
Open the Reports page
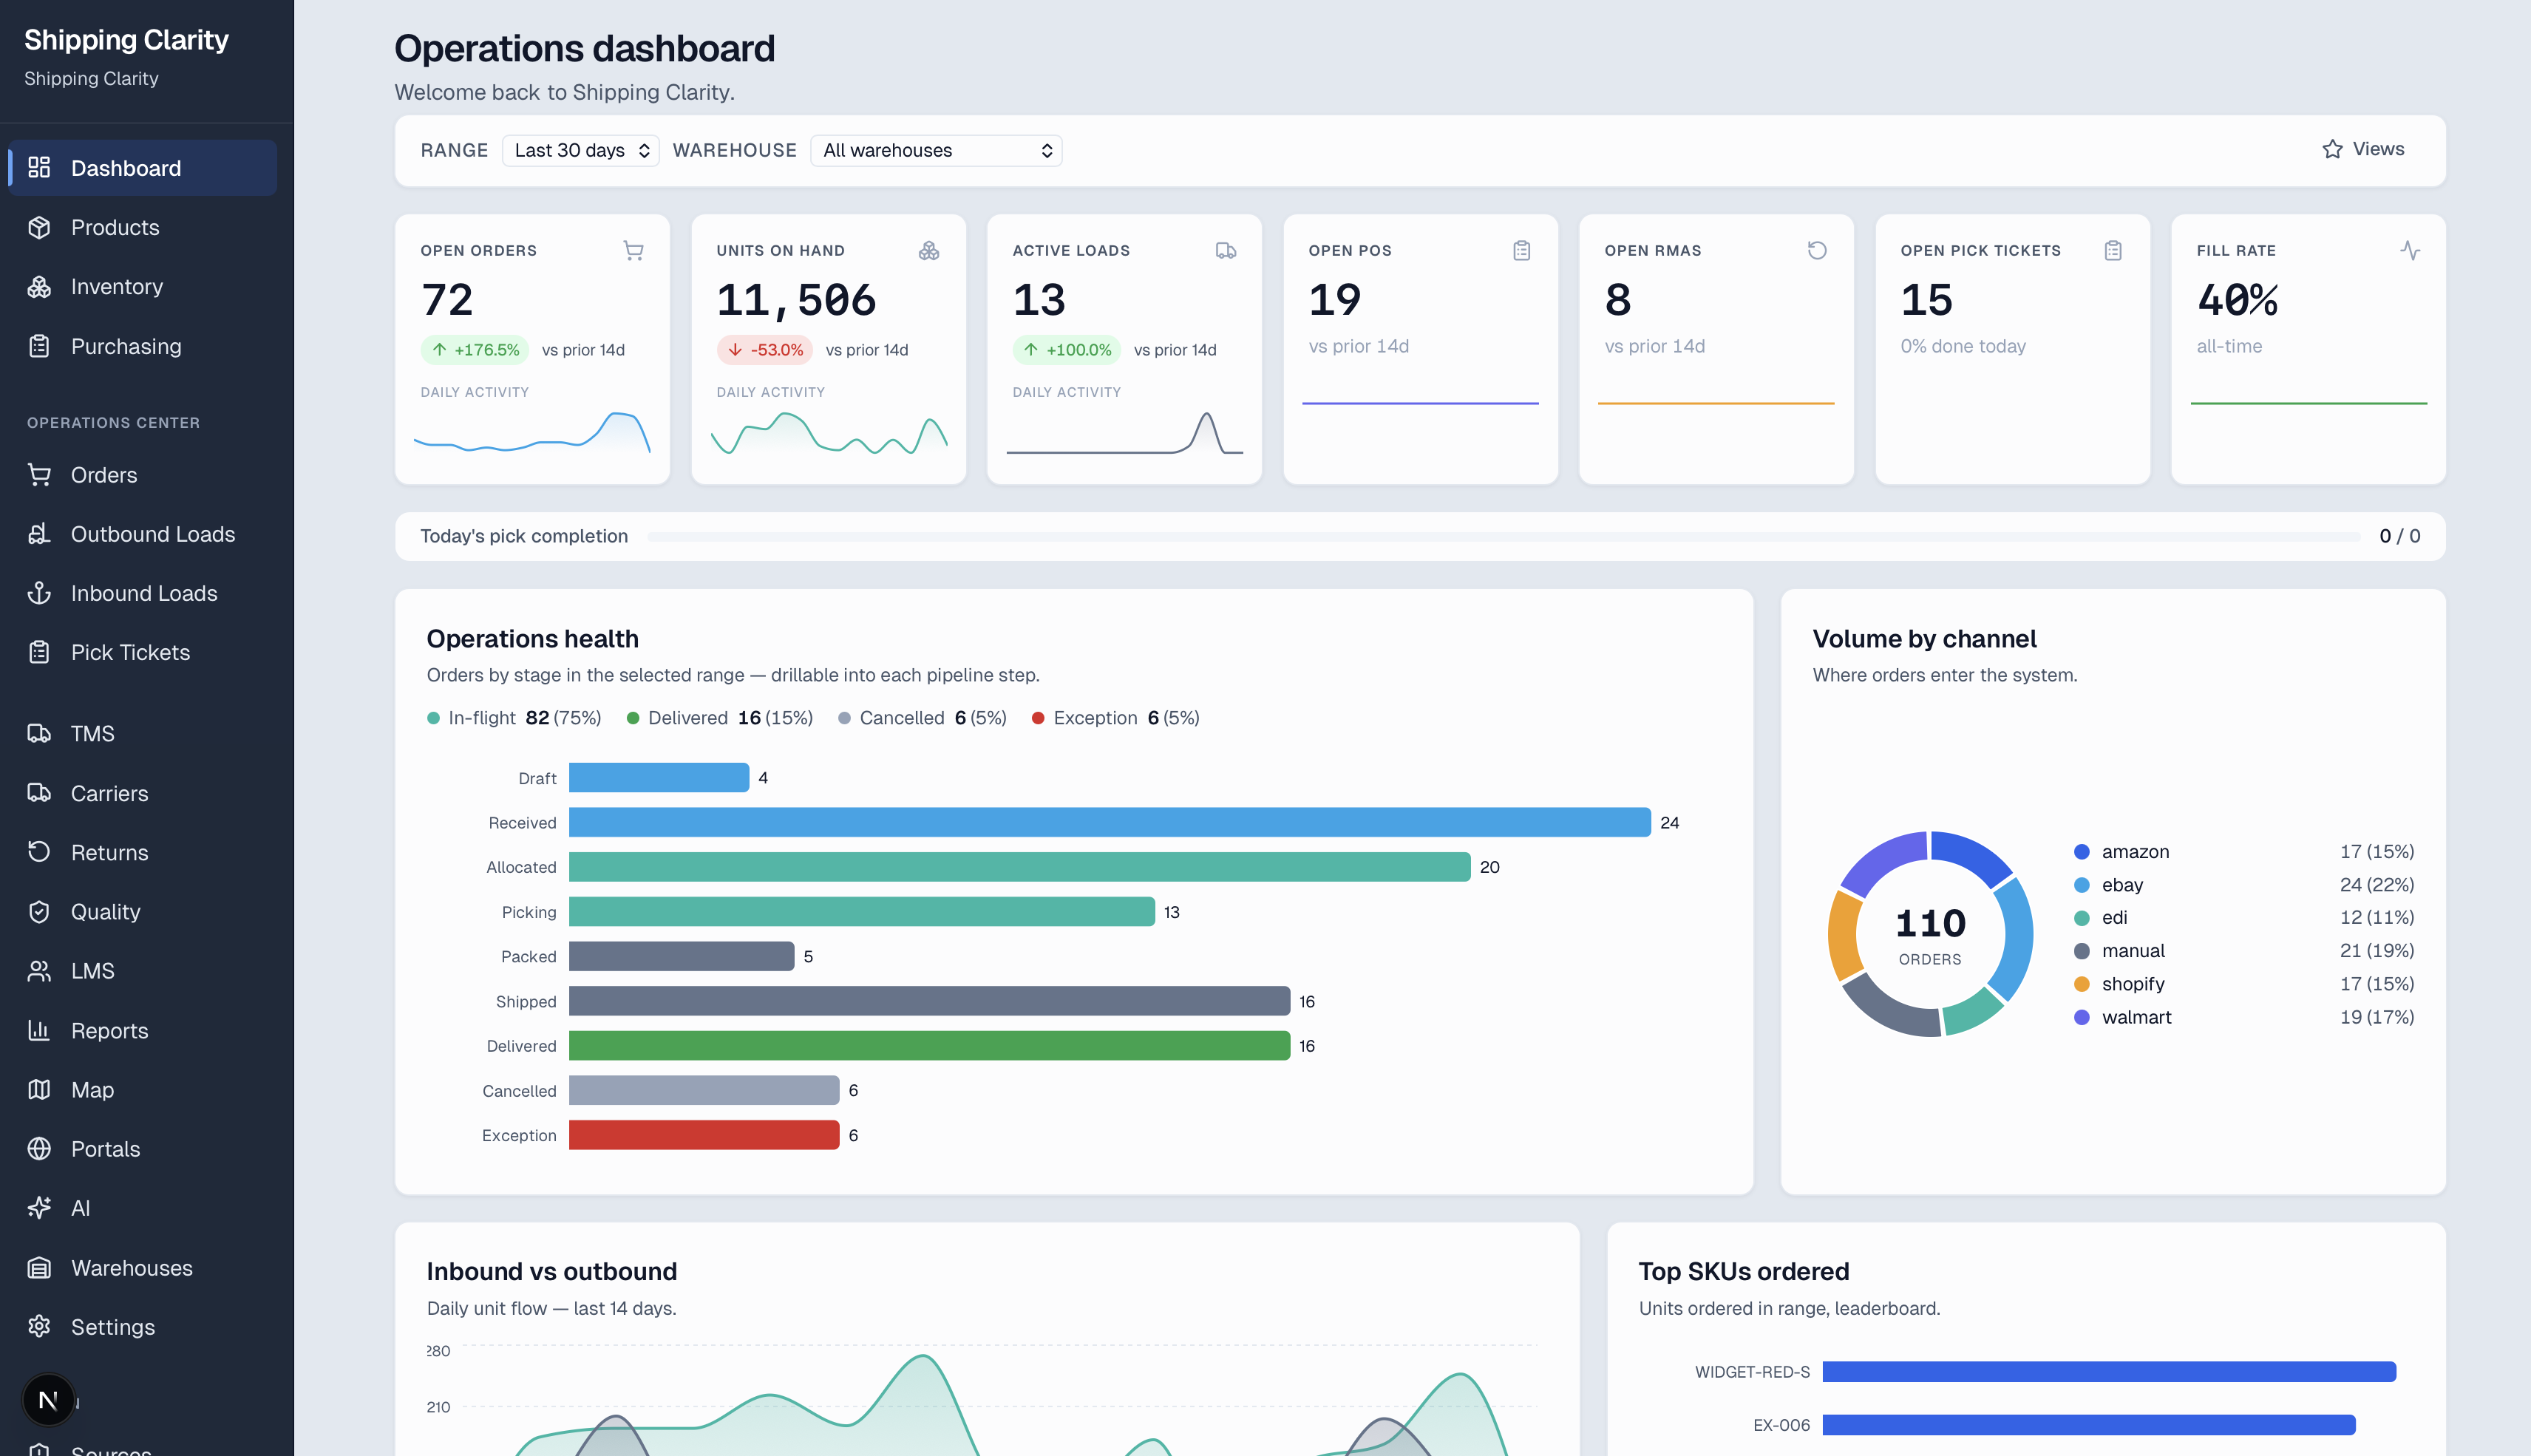tap(143, 1030)
